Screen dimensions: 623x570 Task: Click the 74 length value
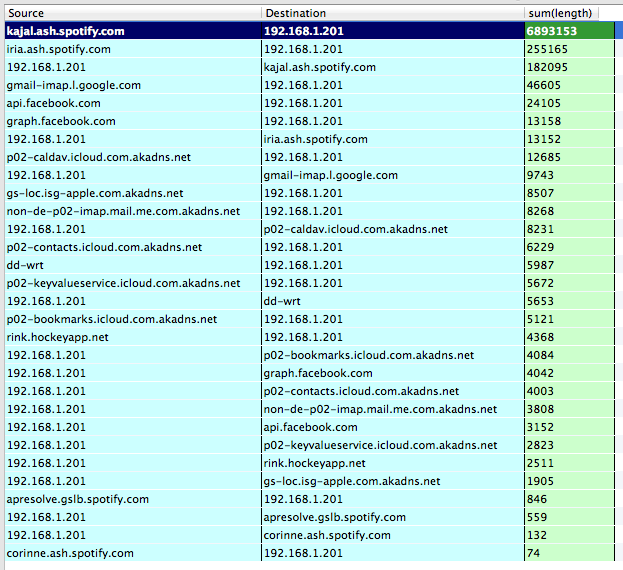pyautogui.click(x=533, y=553)
